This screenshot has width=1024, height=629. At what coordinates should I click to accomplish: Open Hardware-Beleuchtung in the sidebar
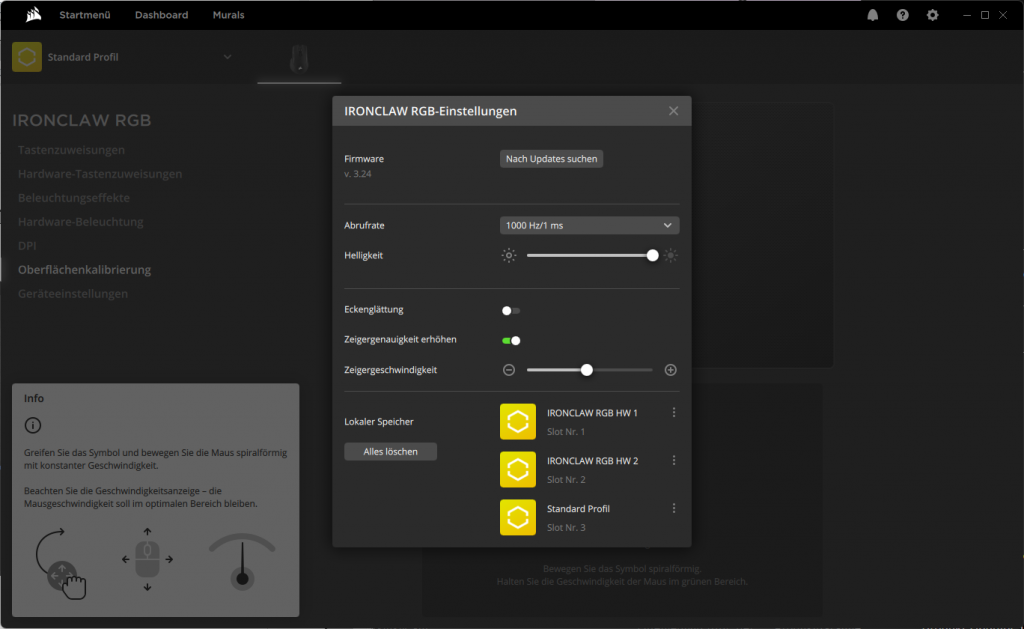(x=80, y=222)
